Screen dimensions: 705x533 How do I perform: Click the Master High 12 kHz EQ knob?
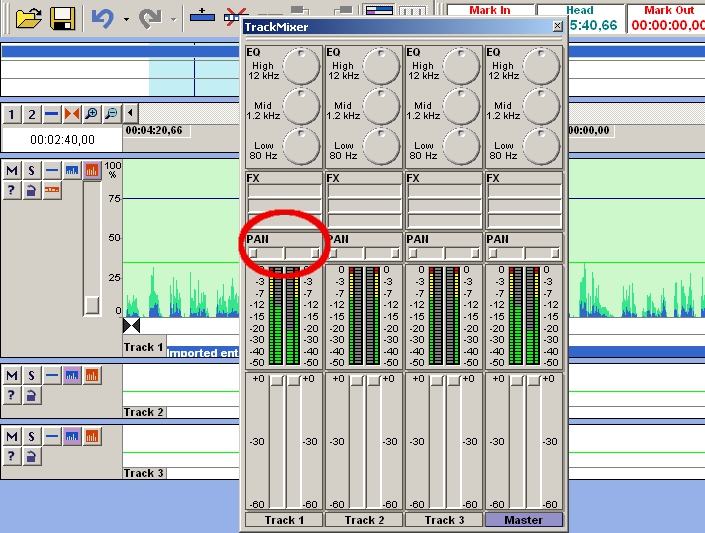click(x=541, y=67)
